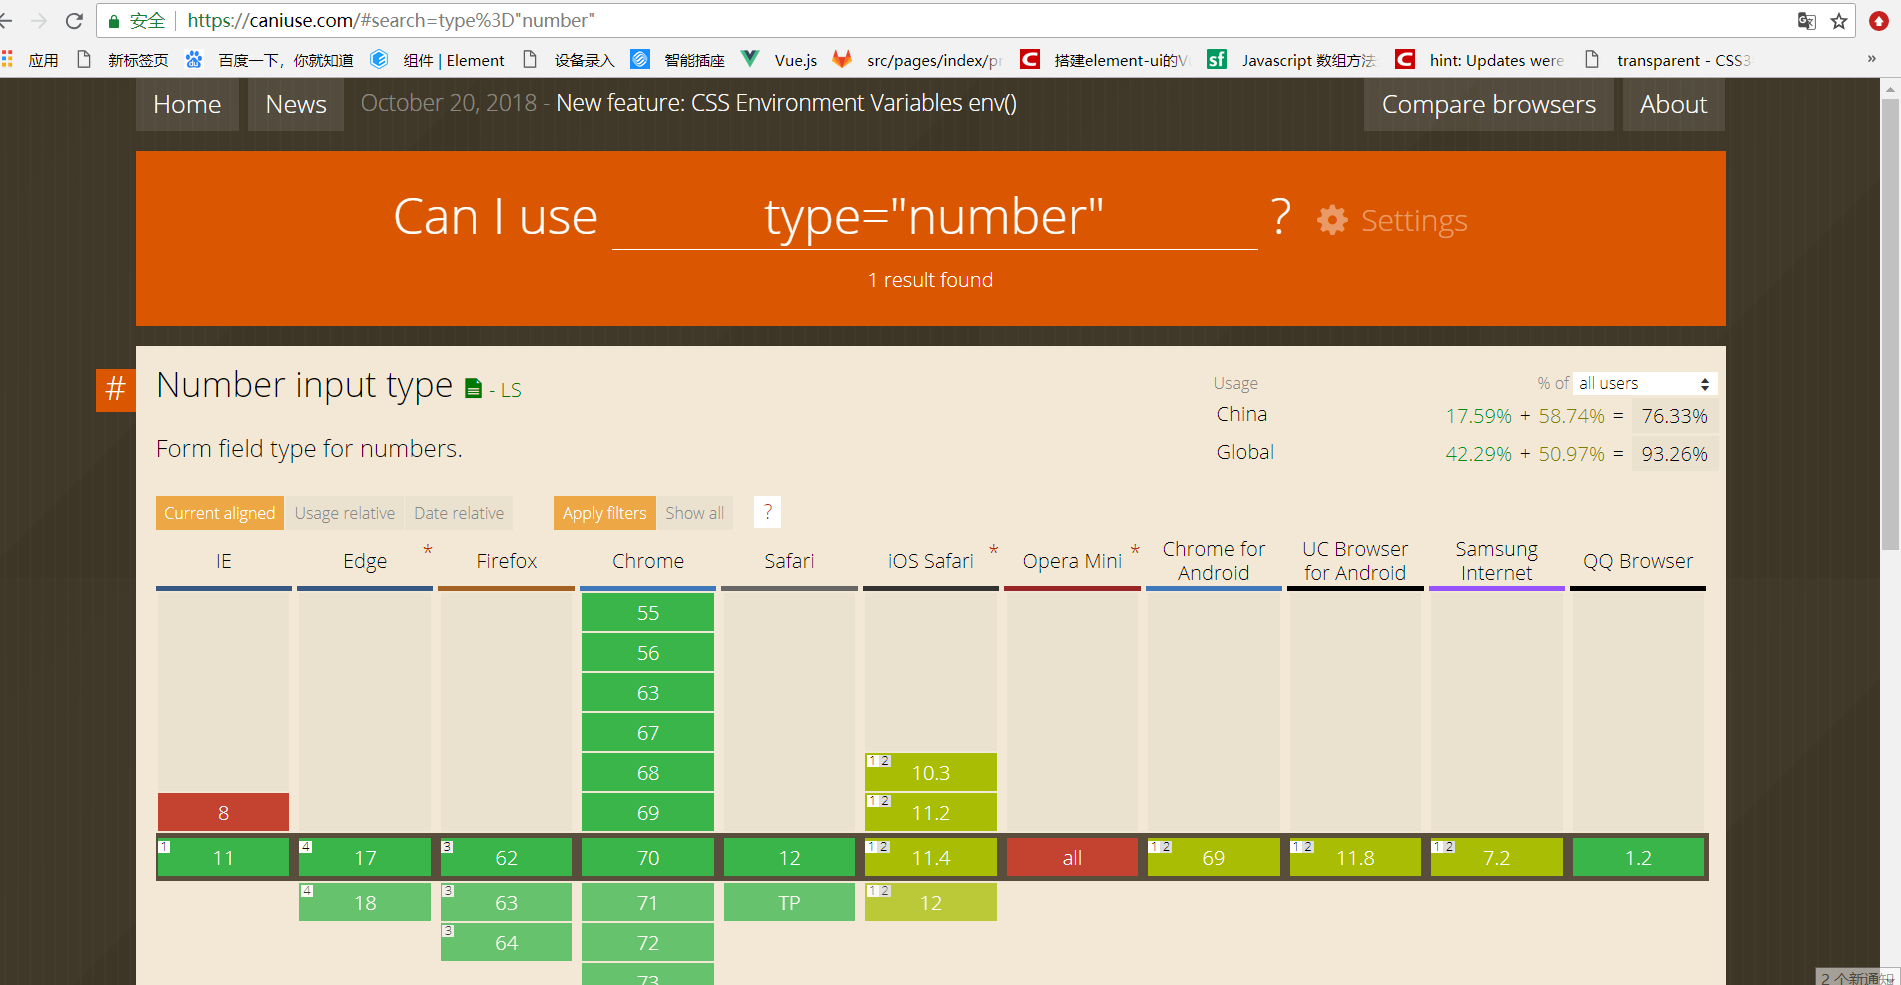Open the Number input type title link

coord(304,385)
